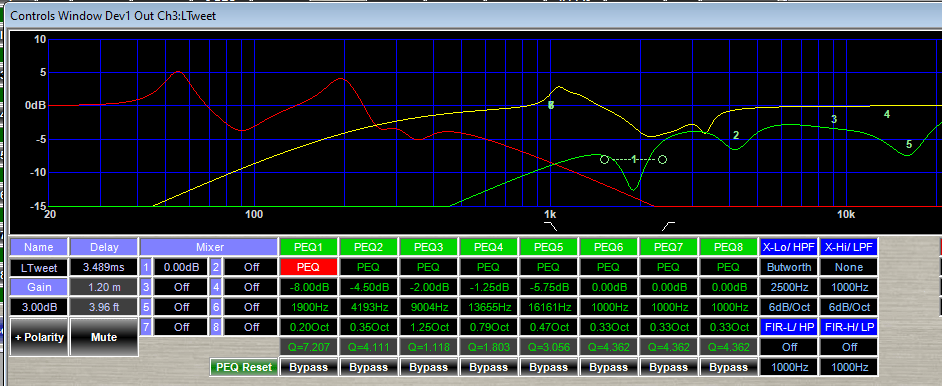Image resolution: width=942 pixels, height=386 pixels.
Task: Open the HPF slope 6dB/Oct selector
Action: point(788,307)
